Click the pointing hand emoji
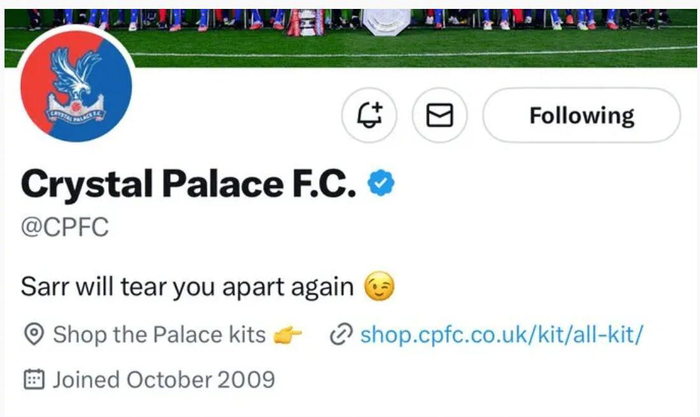Image resolution: width=700 pixels, height=417 pixels. coord(288,335)
